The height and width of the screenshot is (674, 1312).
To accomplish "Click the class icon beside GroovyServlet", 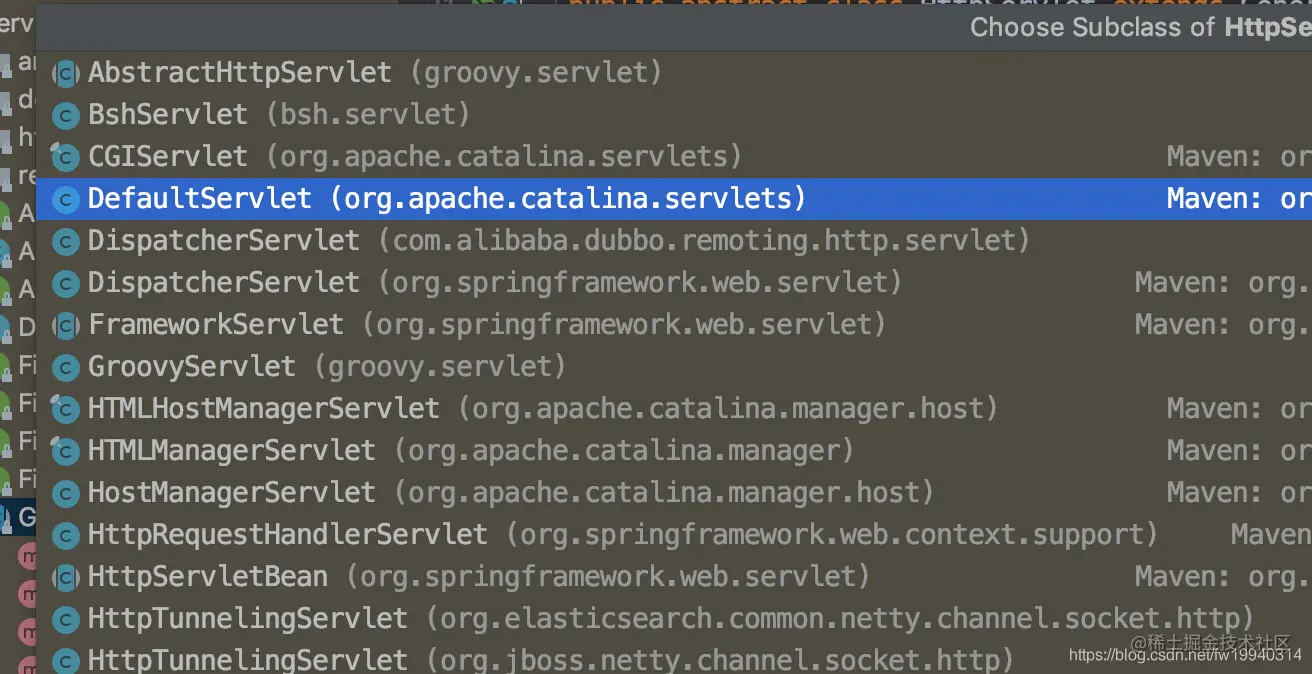I will [x=66, y=367].
